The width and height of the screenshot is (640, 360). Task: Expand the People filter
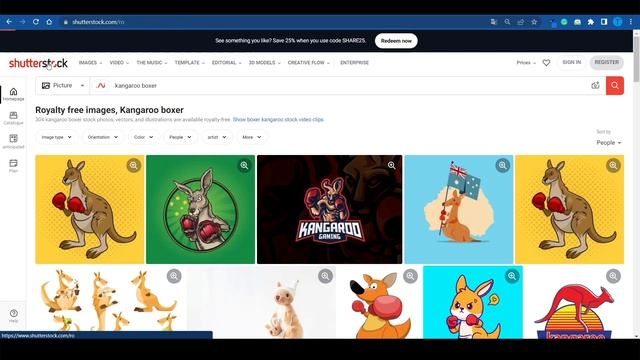click(x=180, y=137)
